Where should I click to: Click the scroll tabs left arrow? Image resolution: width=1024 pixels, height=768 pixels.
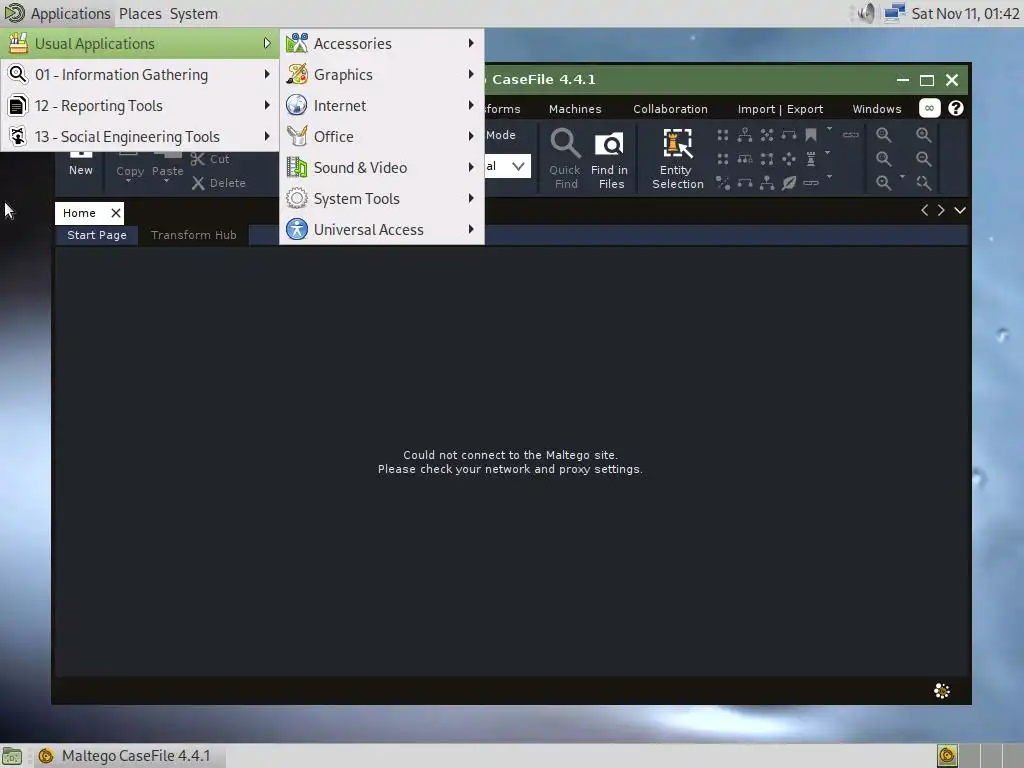click(x=924, y=210)
